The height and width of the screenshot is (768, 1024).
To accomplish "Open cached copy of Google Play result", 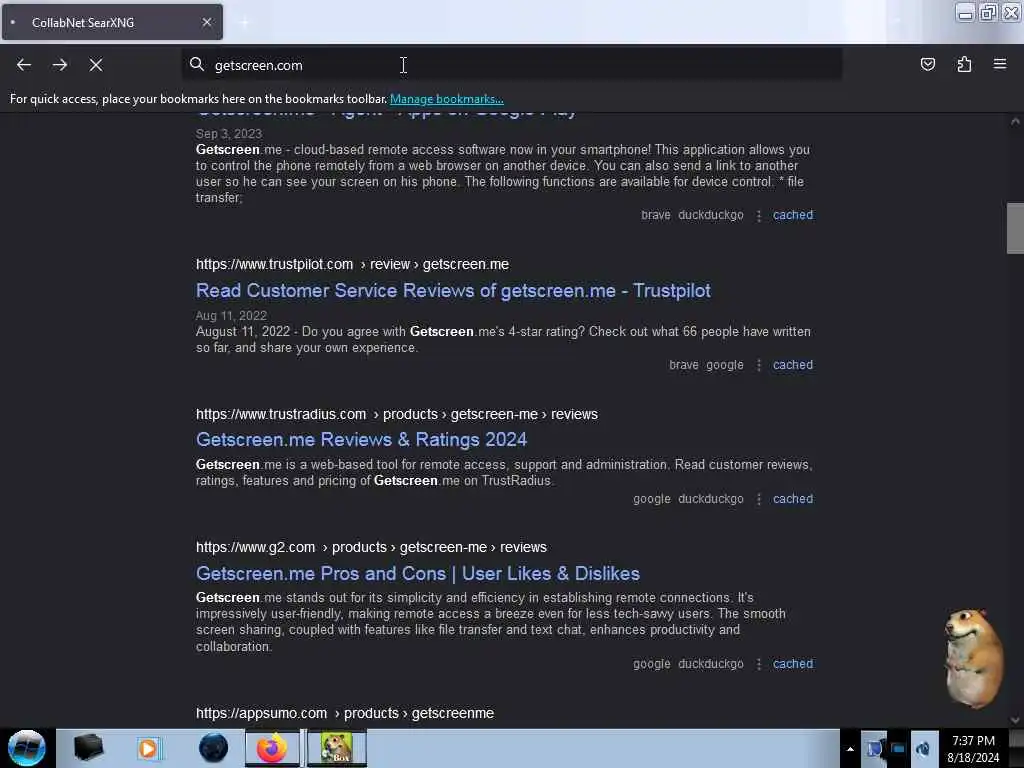I will coord(793,215).
